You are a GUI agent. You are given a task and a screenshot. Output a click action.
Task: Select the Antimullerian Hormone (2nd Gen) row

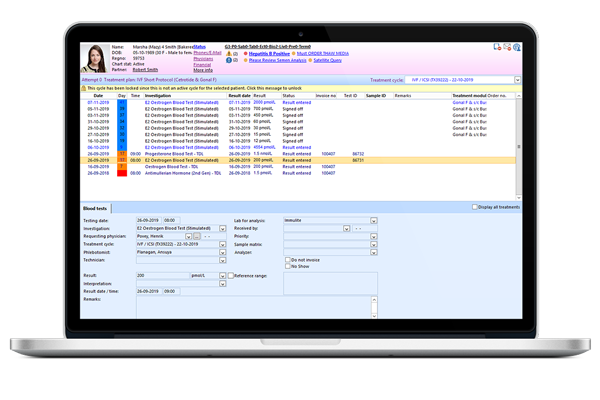click(x=298, y=173)
